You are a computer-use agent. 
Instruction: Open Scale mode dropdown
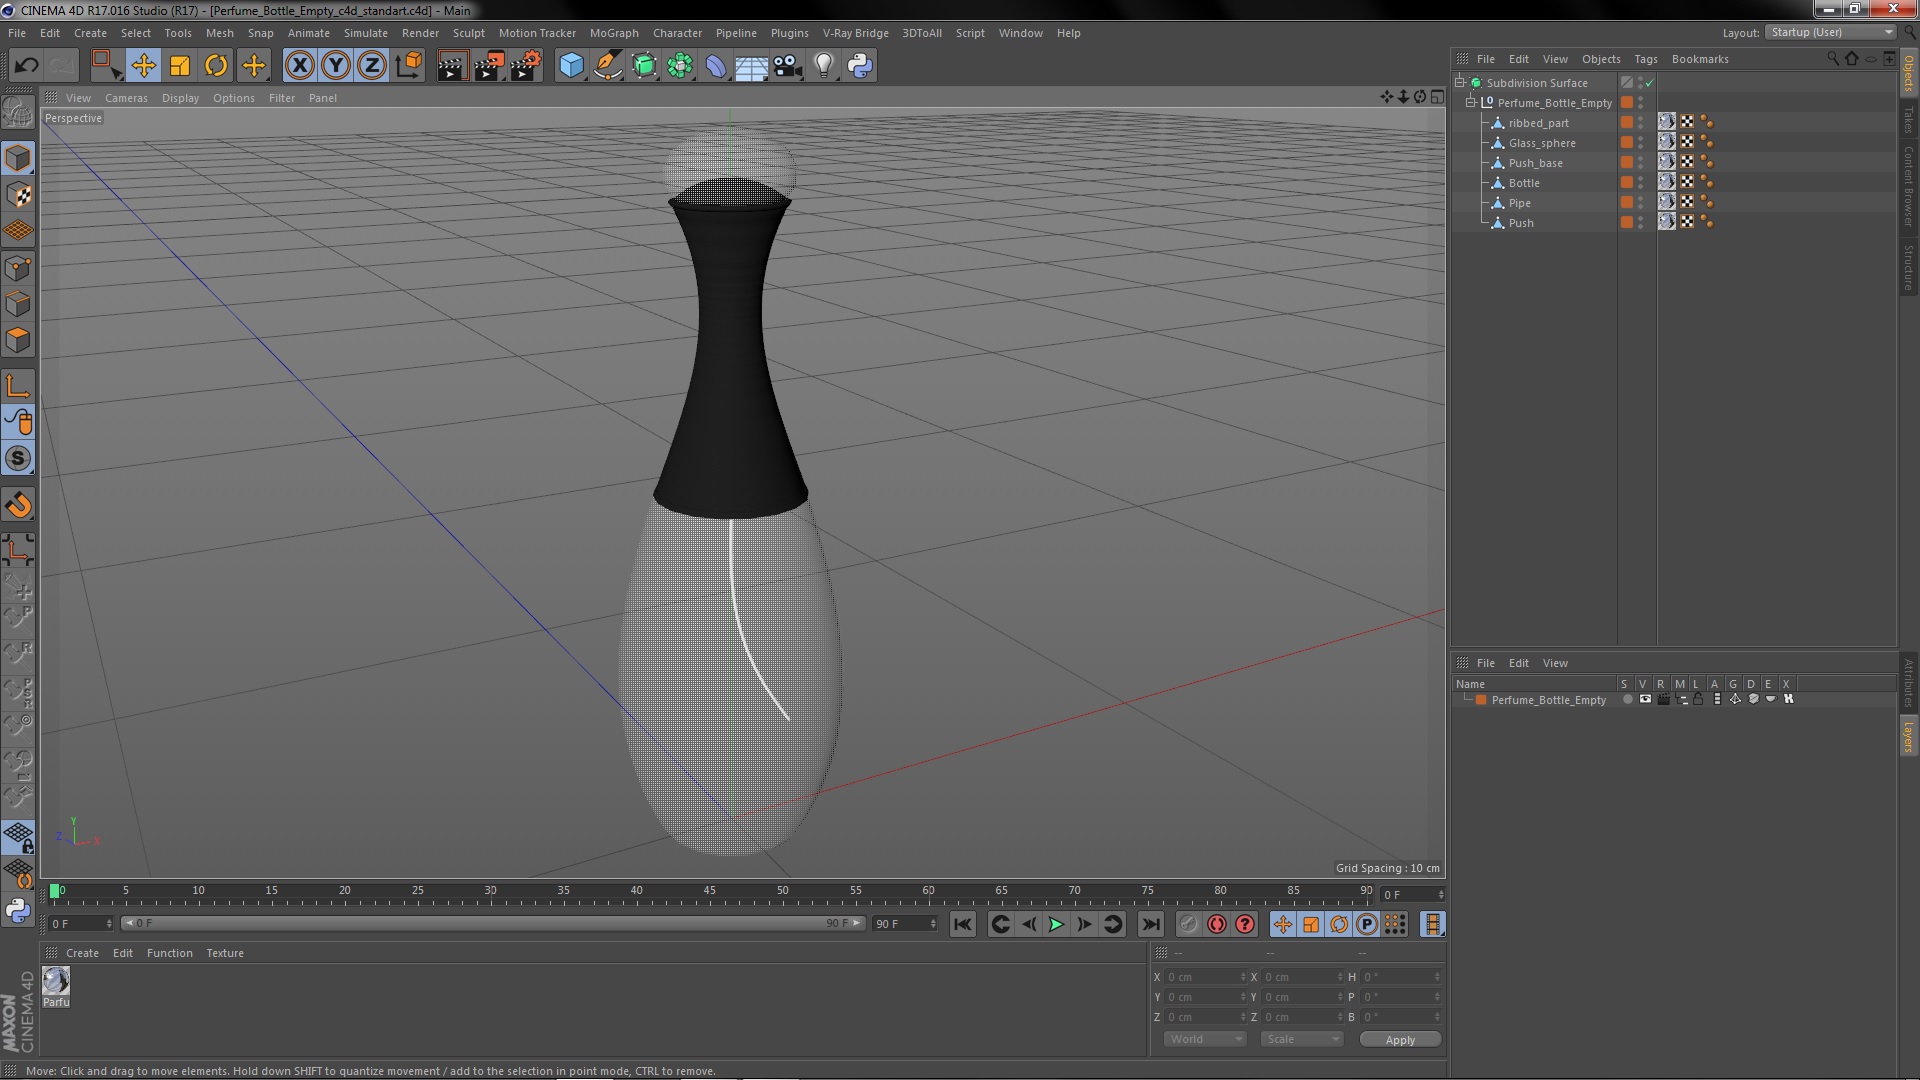[1301, 1039]
